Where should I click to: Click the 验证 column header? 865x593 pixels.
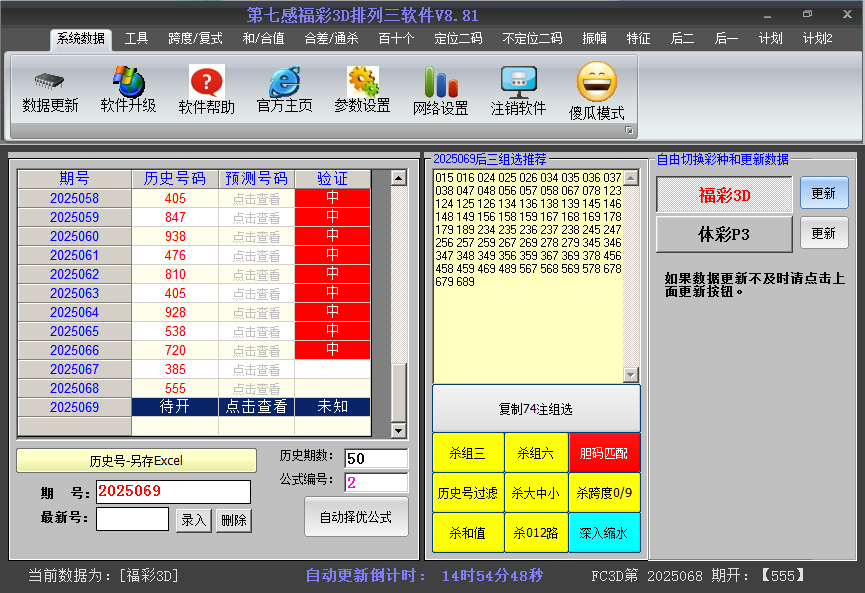(333, 179)
